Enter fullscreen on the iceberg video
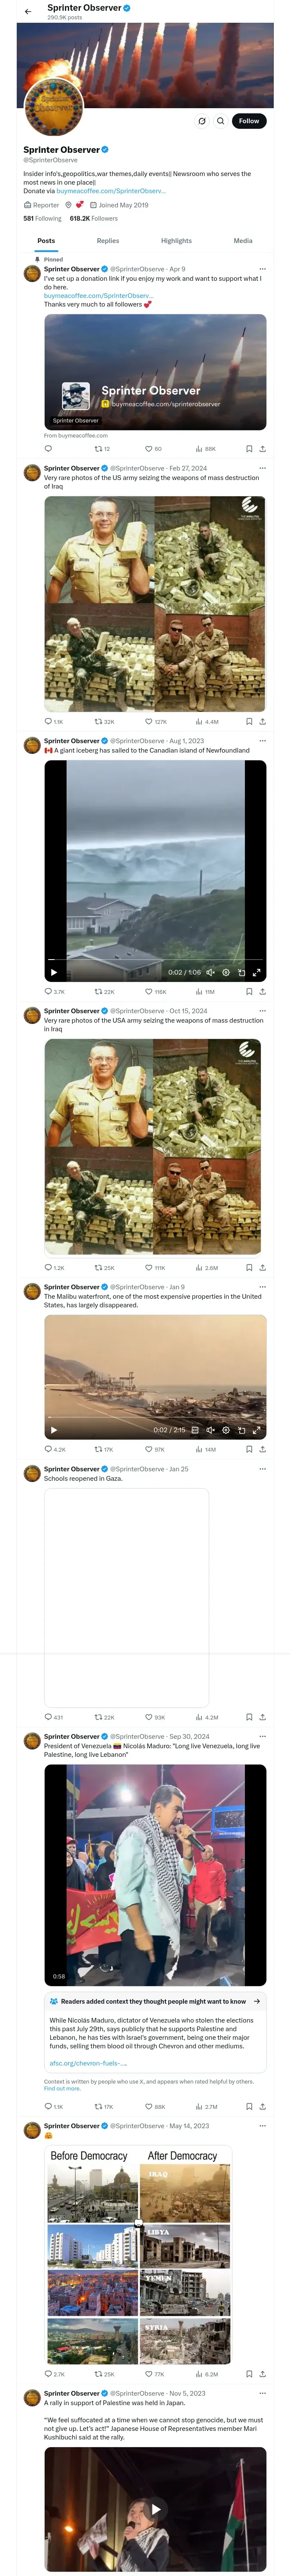The width and height of the screenshot is (290, 2576). [x=257, y=972]
